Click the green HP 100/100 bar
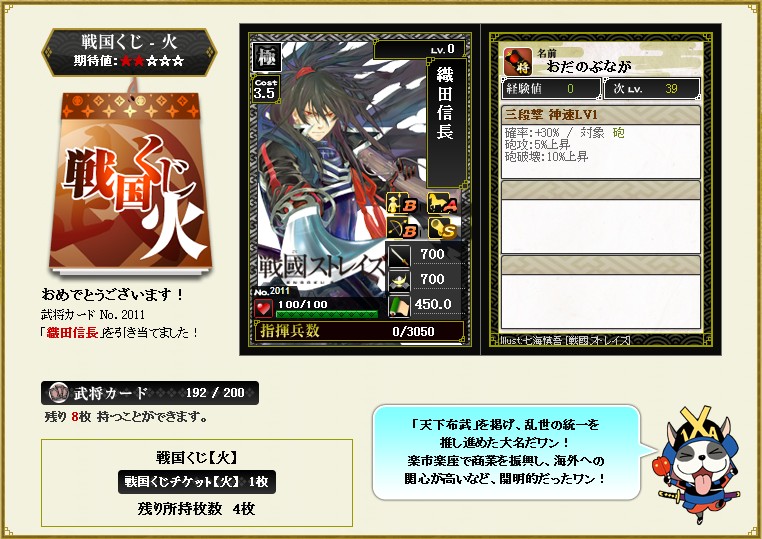Image resolution: width=762 pixels, height=539 pixels. [x=327, y=314]
